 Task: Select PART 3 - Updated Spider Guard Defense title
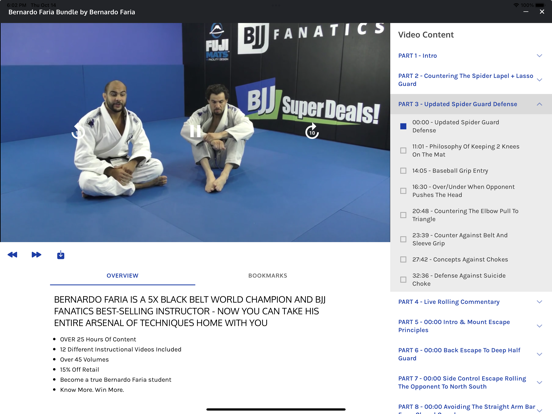click(x=458, y=104)
